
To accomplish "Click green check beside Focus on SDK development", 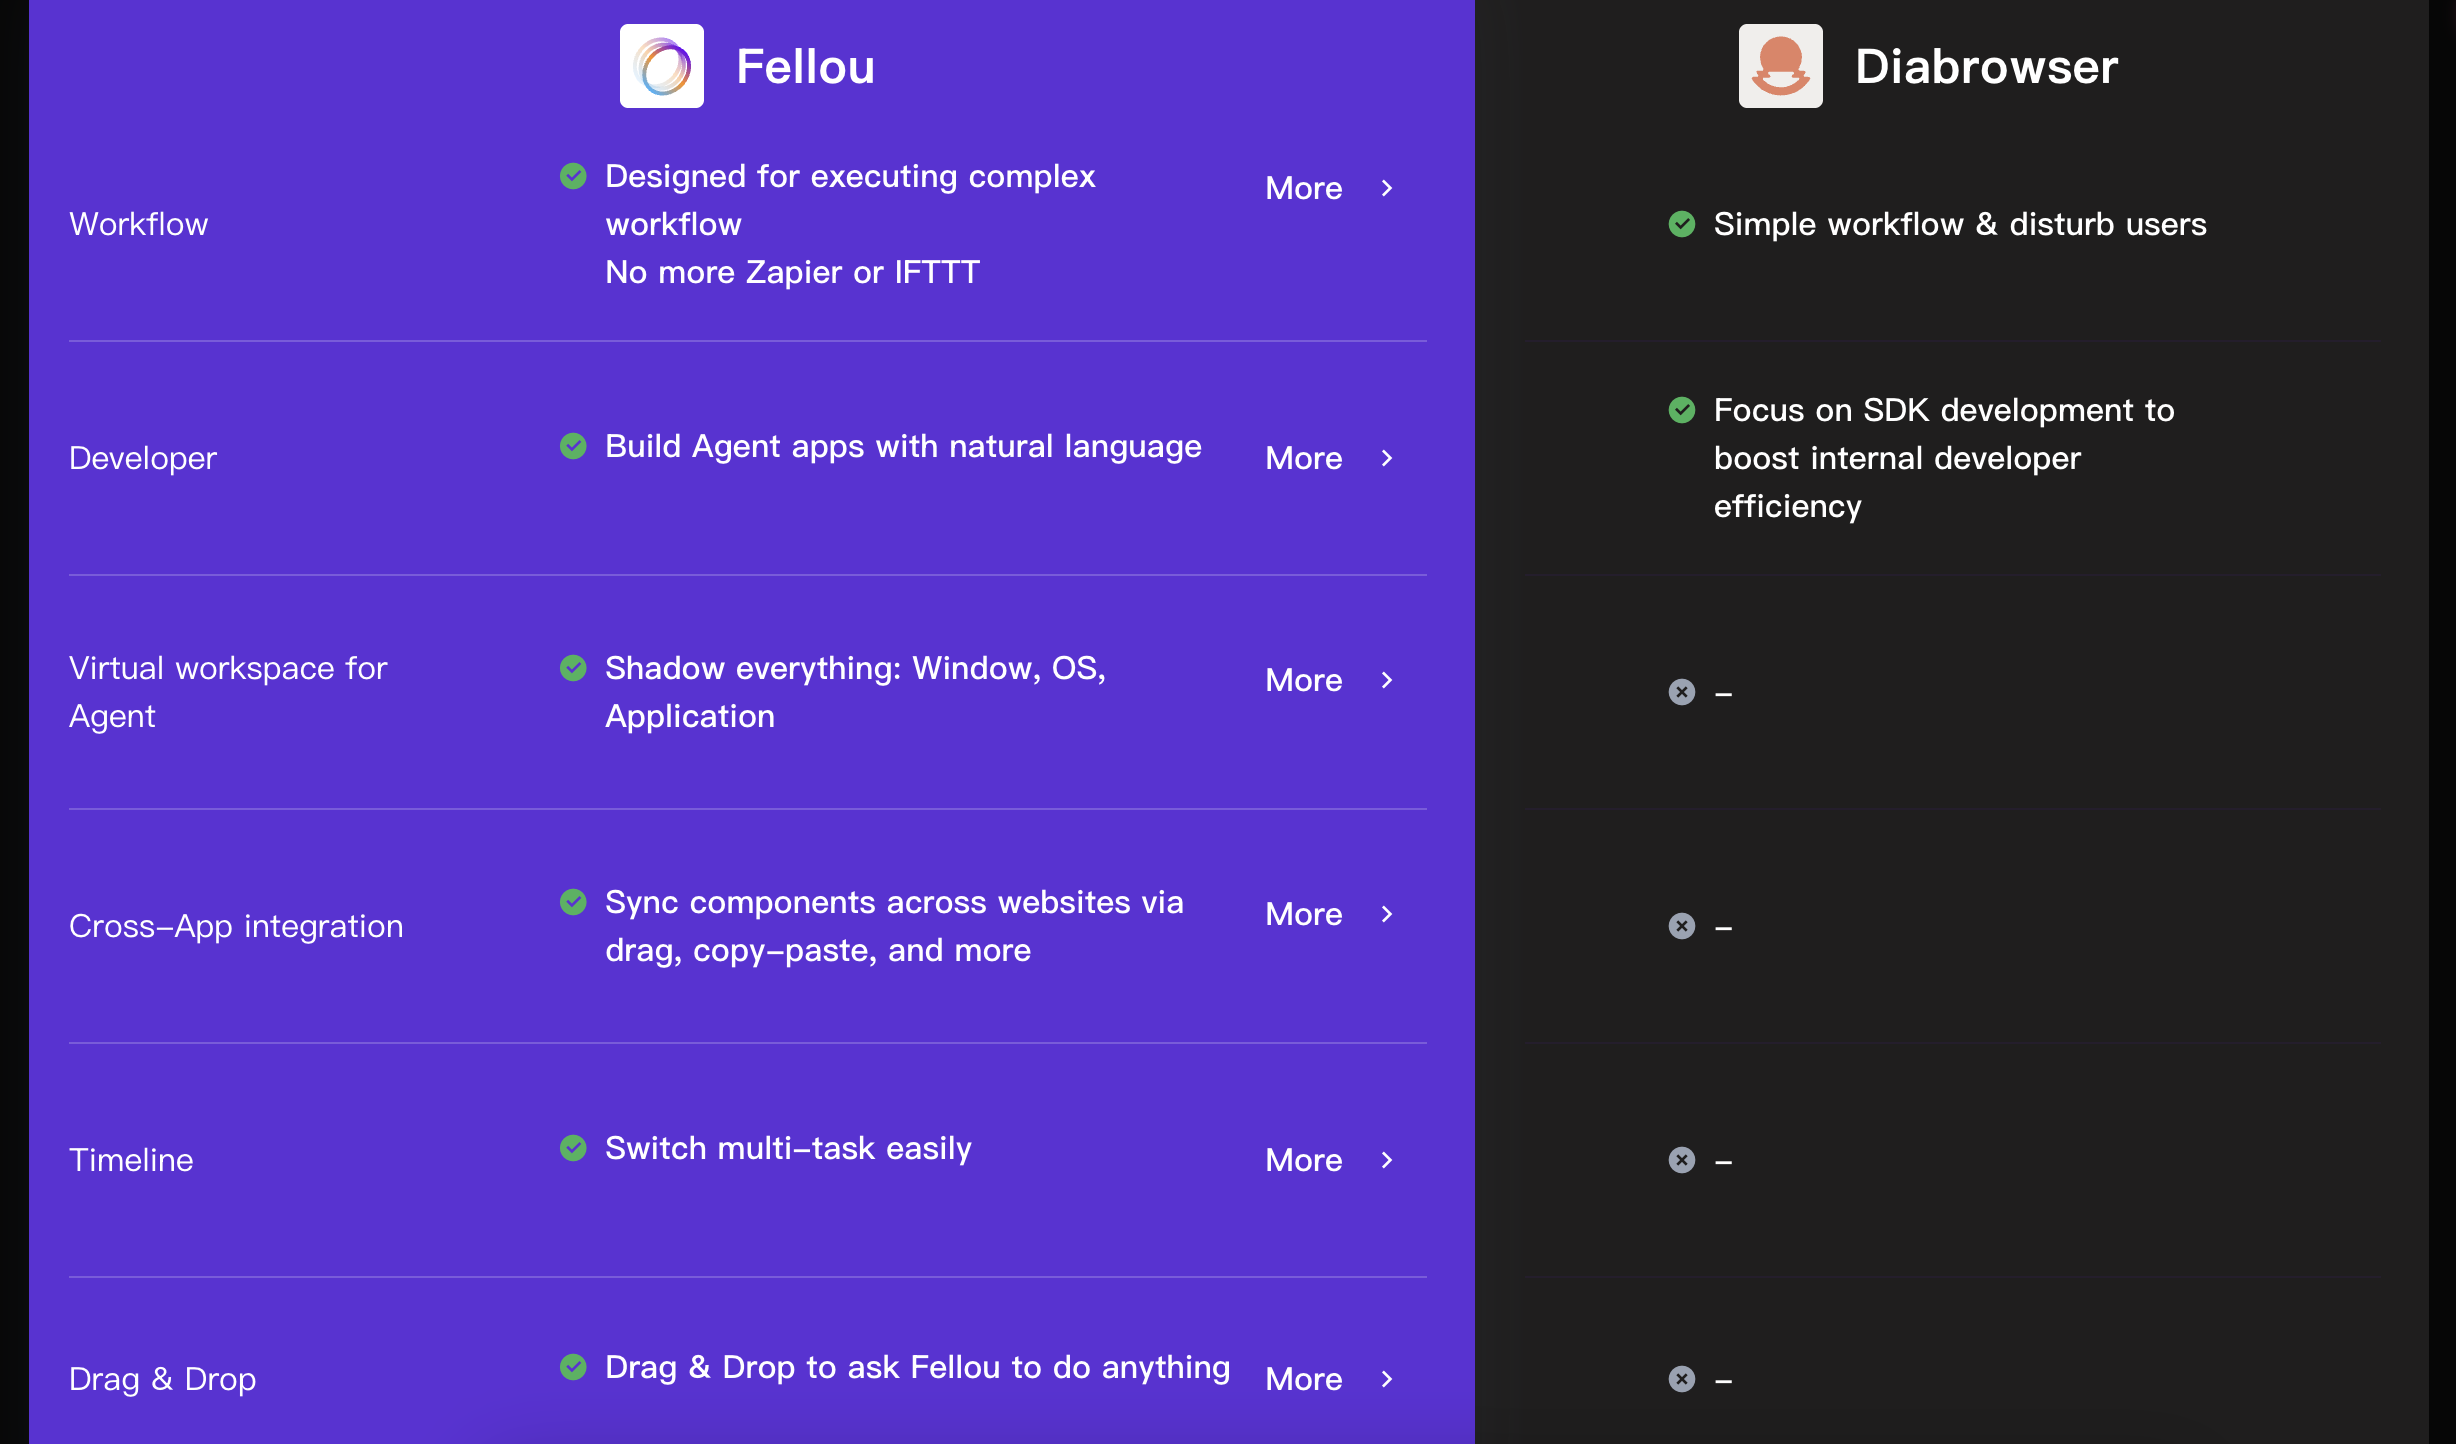I will point(1682,410).
